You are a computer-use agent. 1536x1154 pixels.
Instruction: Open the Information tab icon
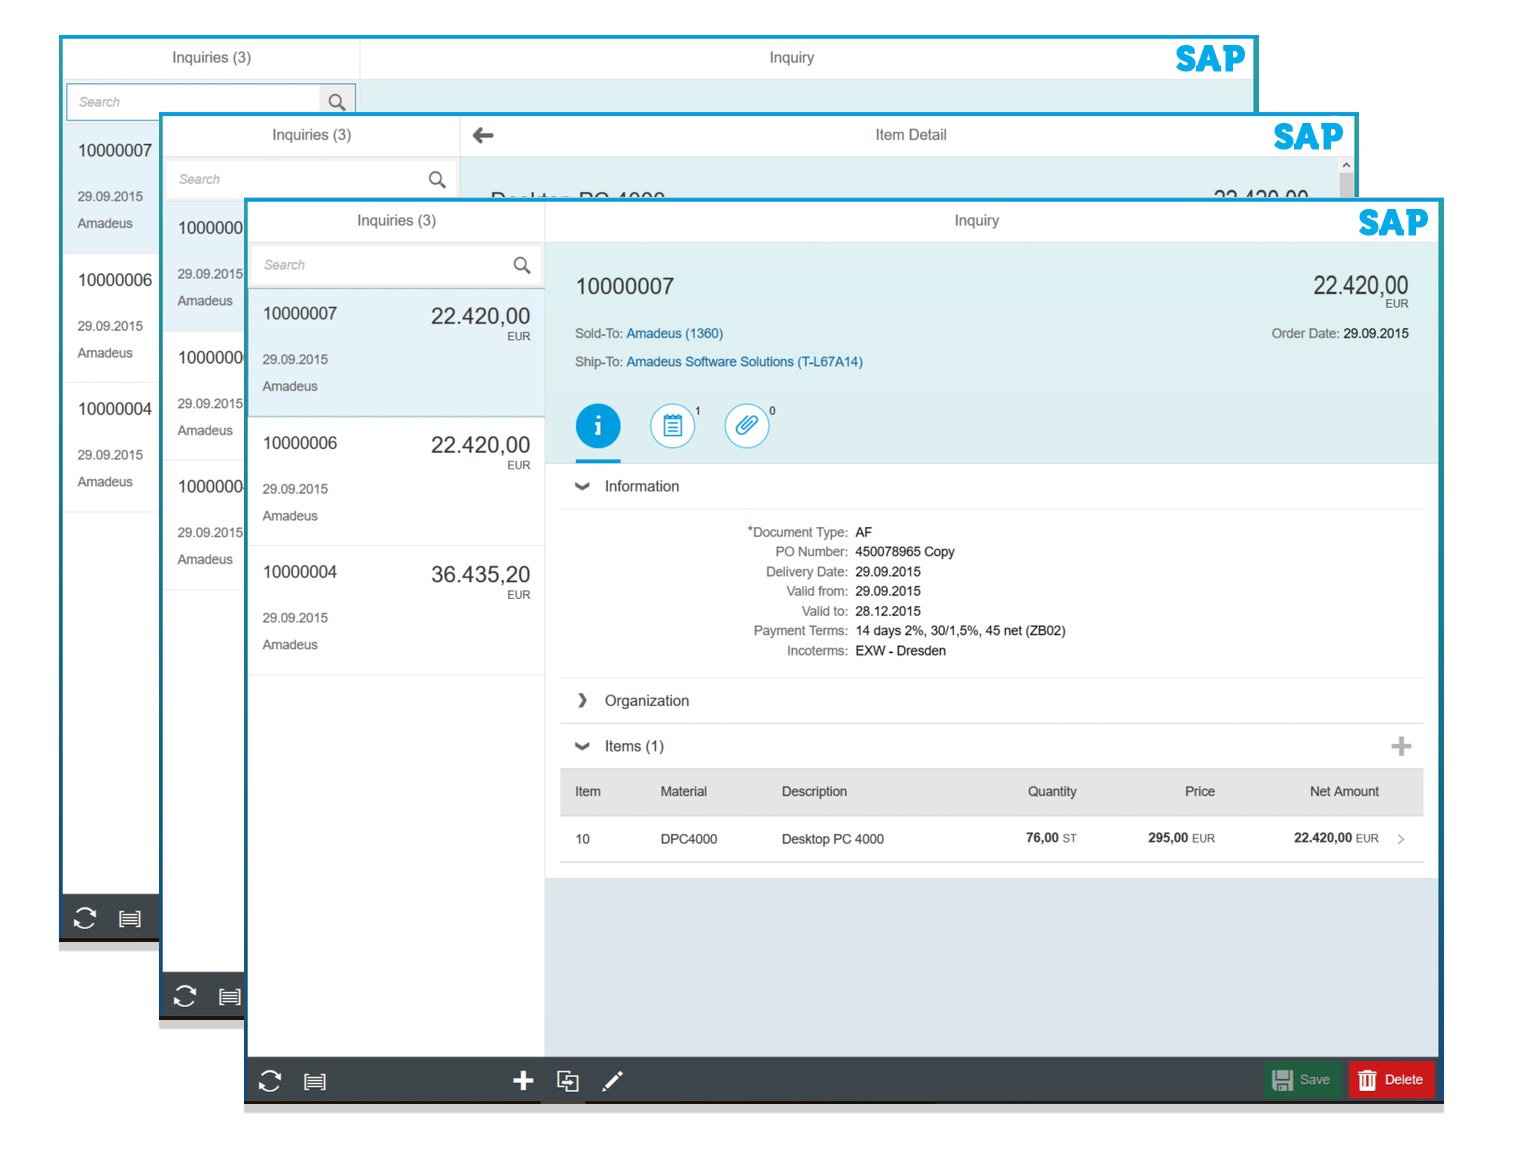[598, 426]
